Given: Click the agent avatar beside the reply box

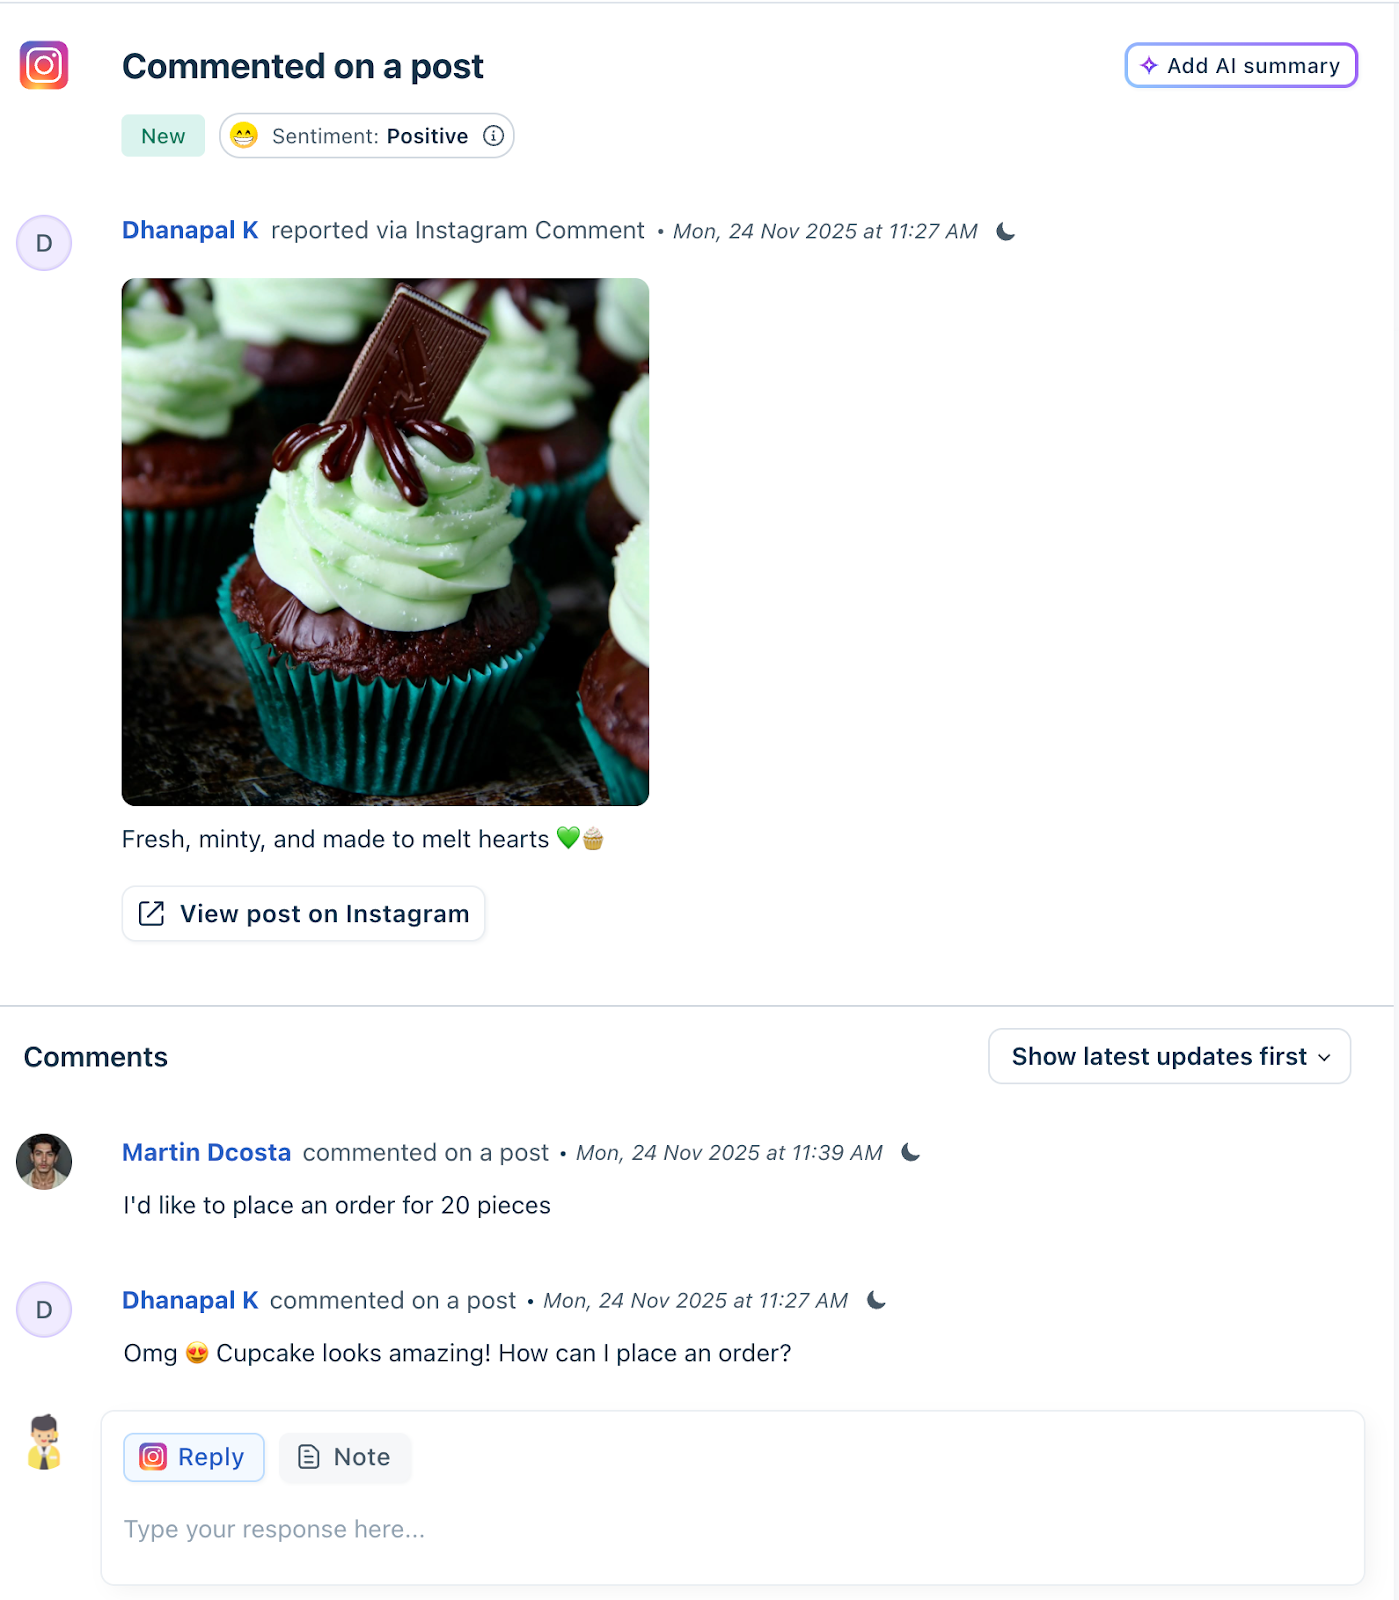Looking at the screenshot, I should [x=44, y=1442].
